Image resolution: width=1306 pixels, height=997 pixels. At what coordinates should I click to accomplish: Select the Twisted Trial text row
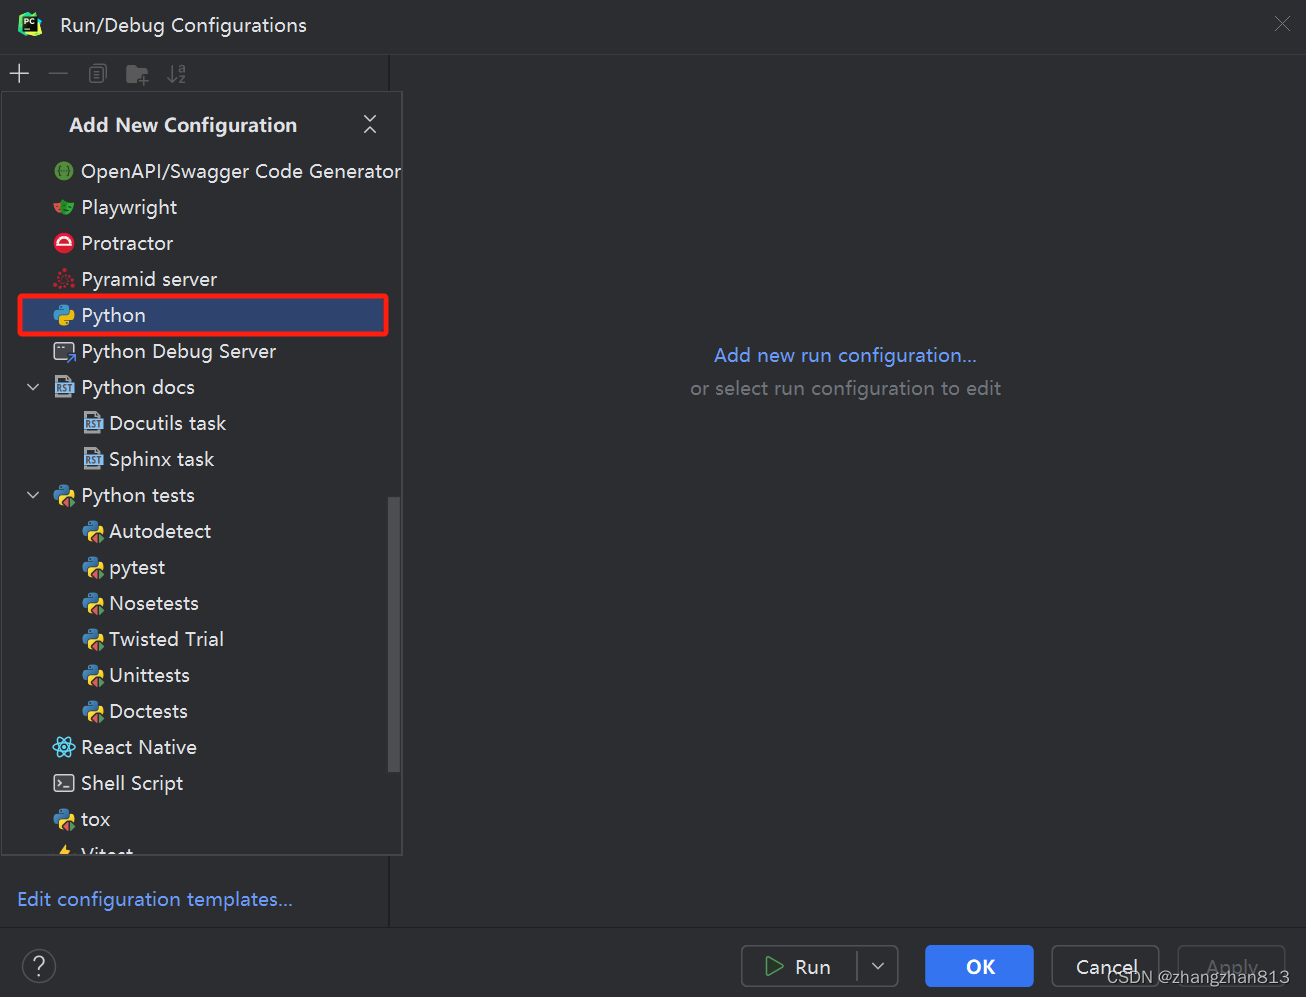(x=166, y=639)
